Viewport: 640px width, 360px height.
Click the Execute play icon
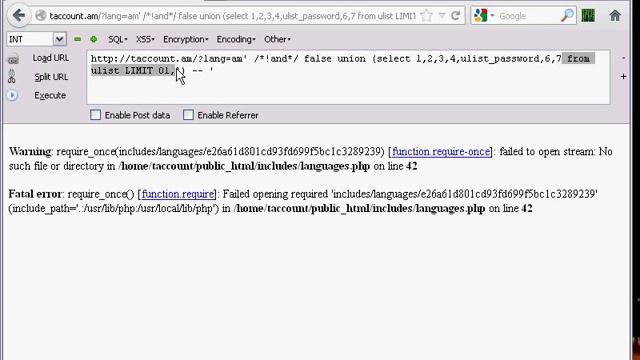12,95
